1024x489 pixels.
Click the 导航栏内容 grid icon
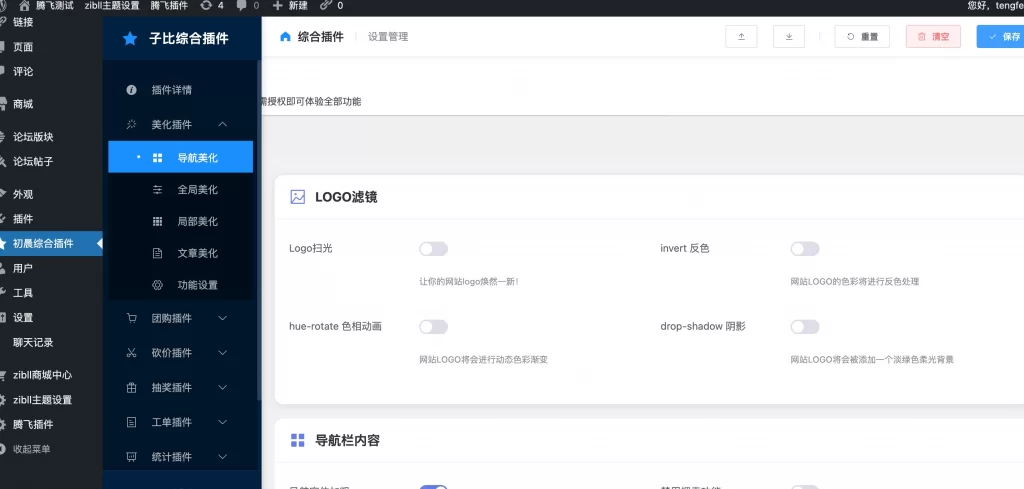point(297,440)
